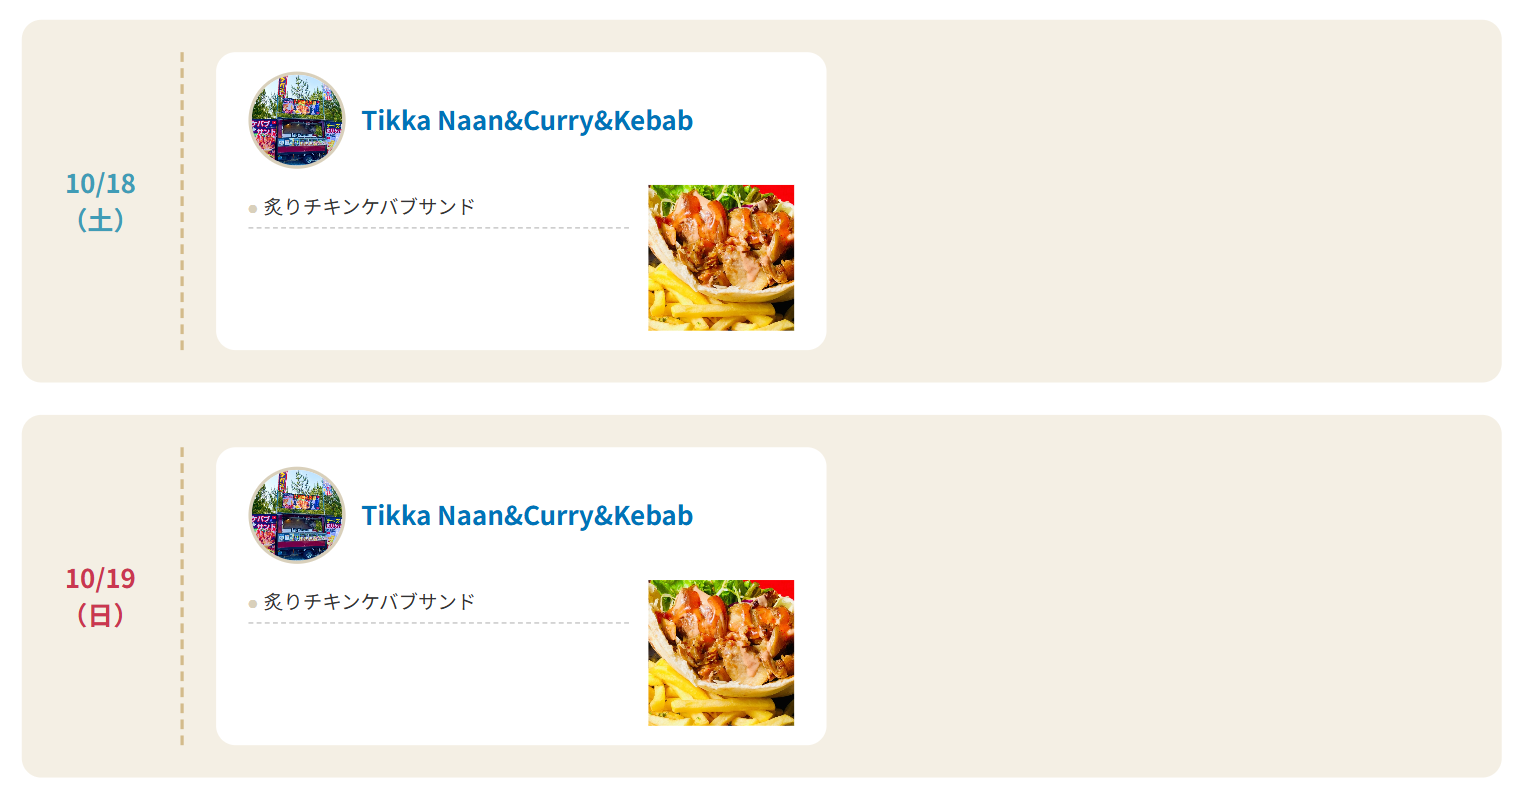Click the bullet dot beside the 10/18 menu item
Viewport: 1527px width, 795px height.
(253, 209)
